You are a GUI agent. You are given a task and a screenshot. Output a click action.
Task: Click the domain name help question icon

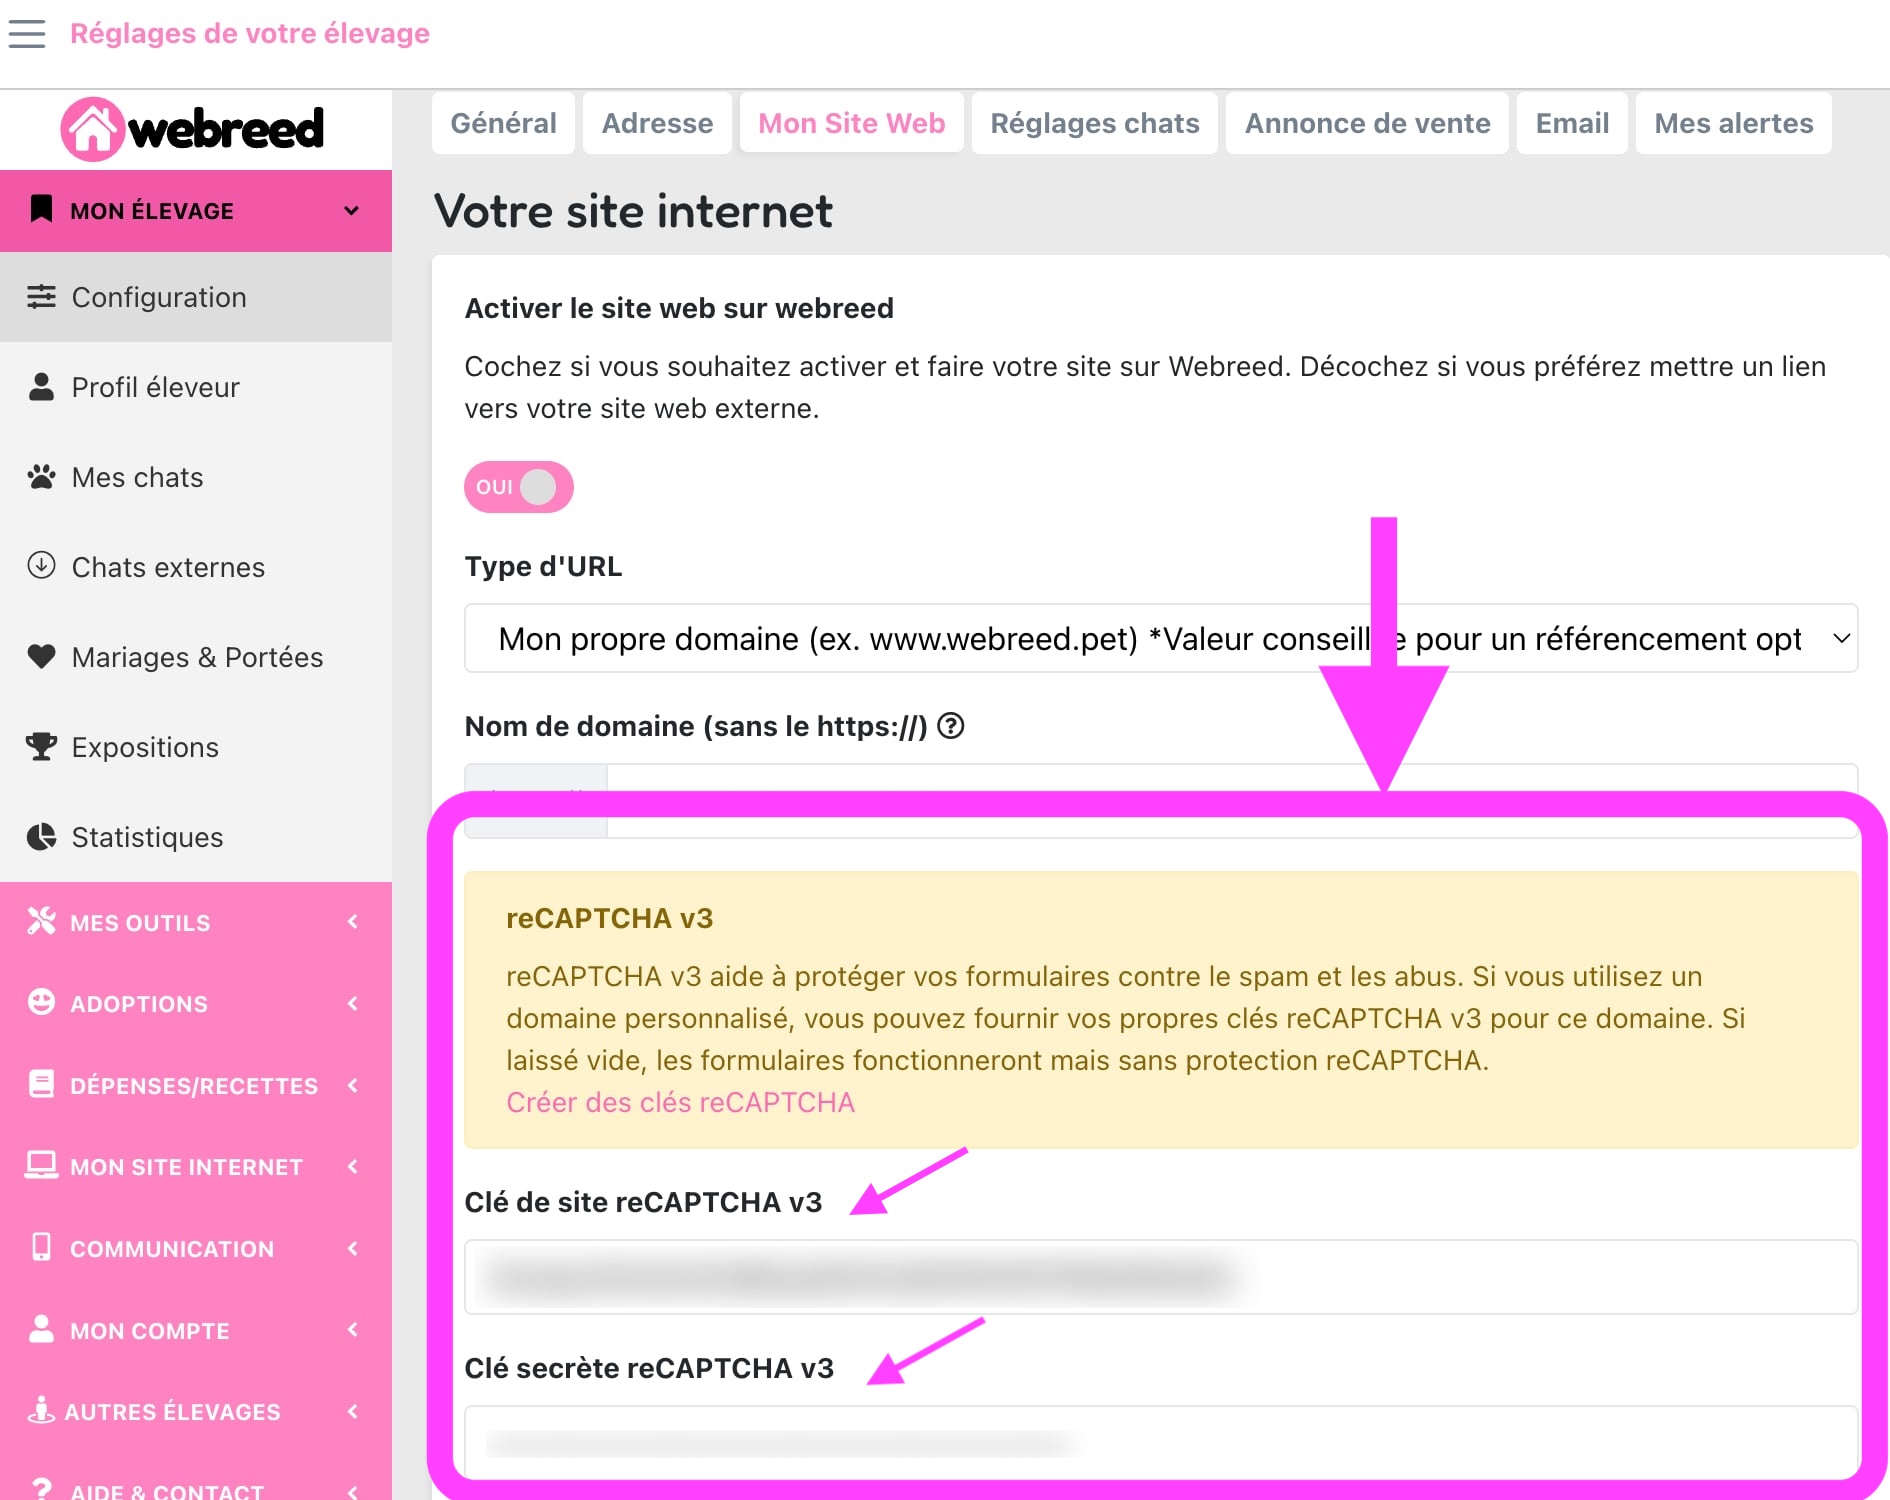click(951, 726)
